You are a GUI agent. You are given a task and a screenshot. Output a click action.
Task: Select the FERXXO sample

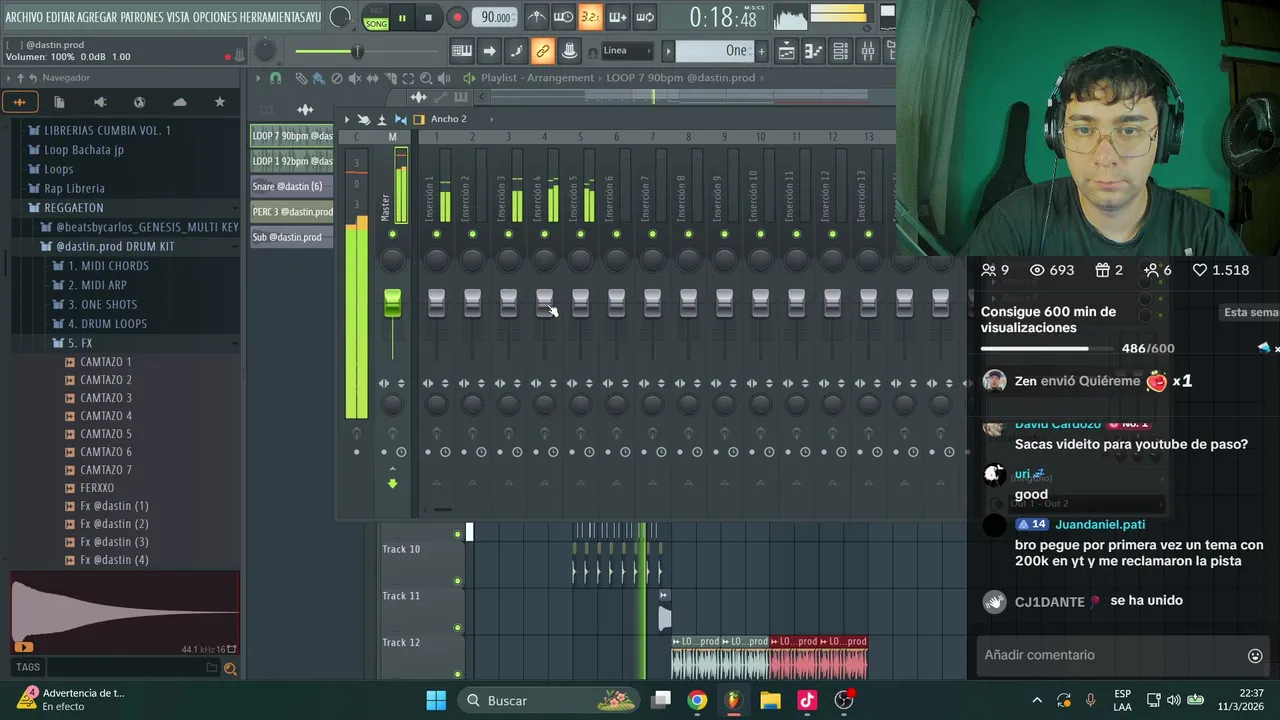pyautogui.click(x=97, y=488)
